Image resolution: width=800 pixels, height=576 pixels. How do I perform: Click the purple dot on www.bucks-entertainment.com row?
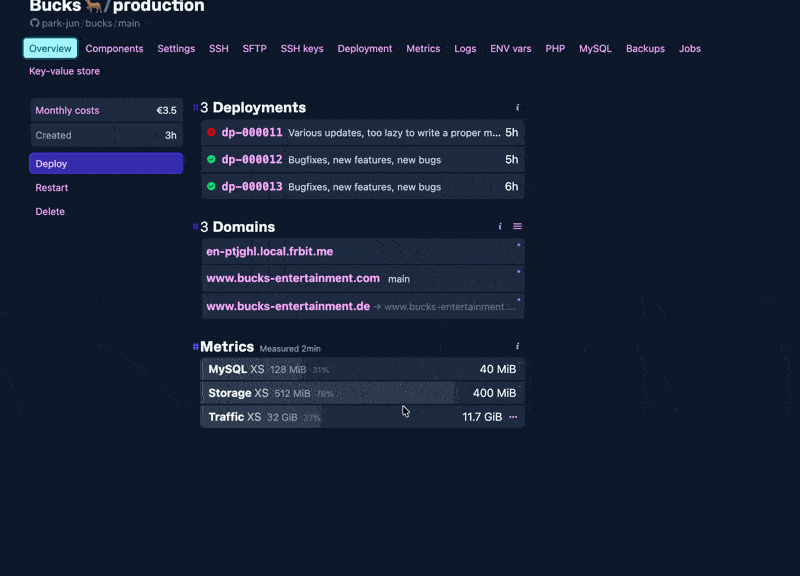pyautogui.click(x=519, y=270)
